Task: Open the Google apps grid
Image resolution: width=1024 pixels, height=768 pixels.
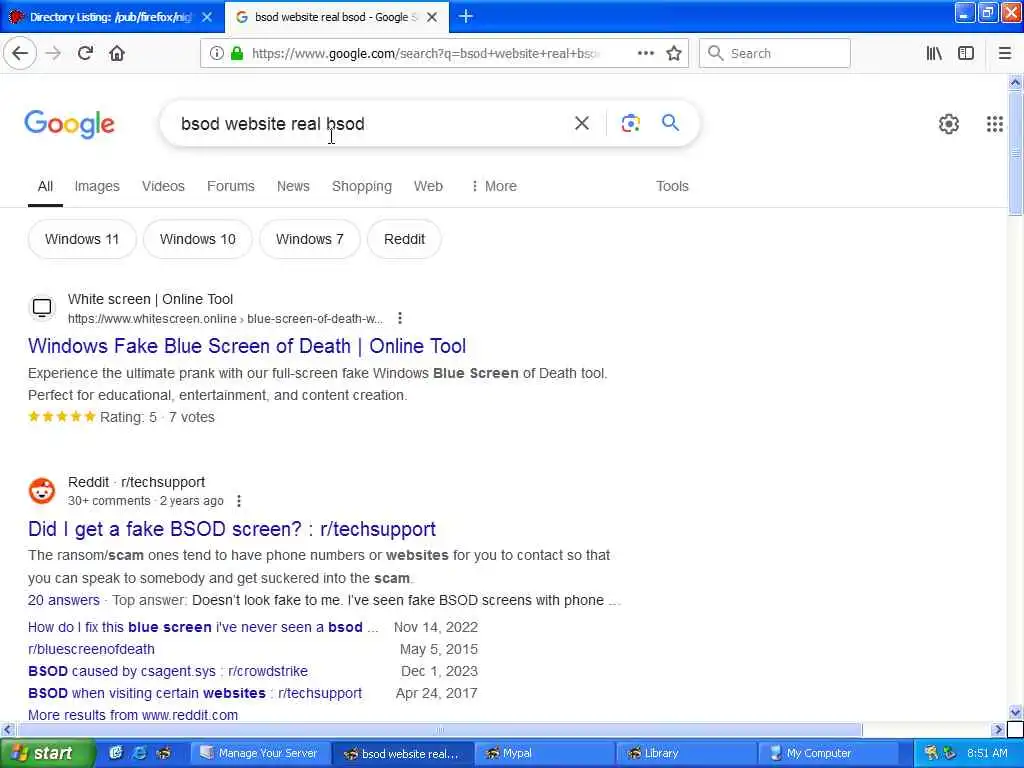Action: [x=994, y=123]
